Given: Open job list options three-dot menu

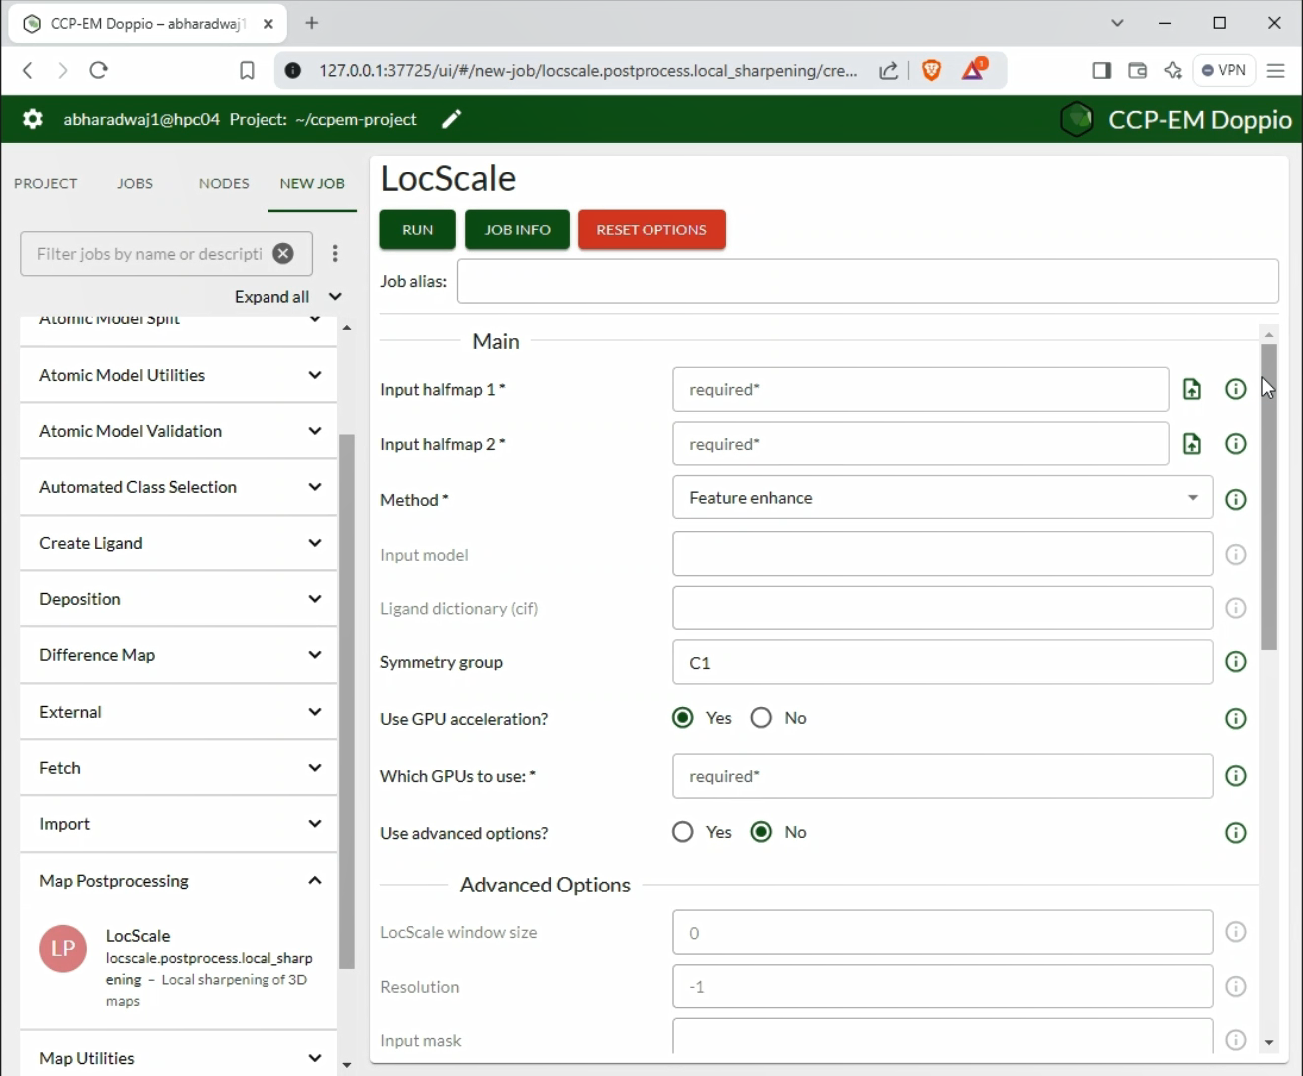Looking at the screenshot, I should coord(335,254).
